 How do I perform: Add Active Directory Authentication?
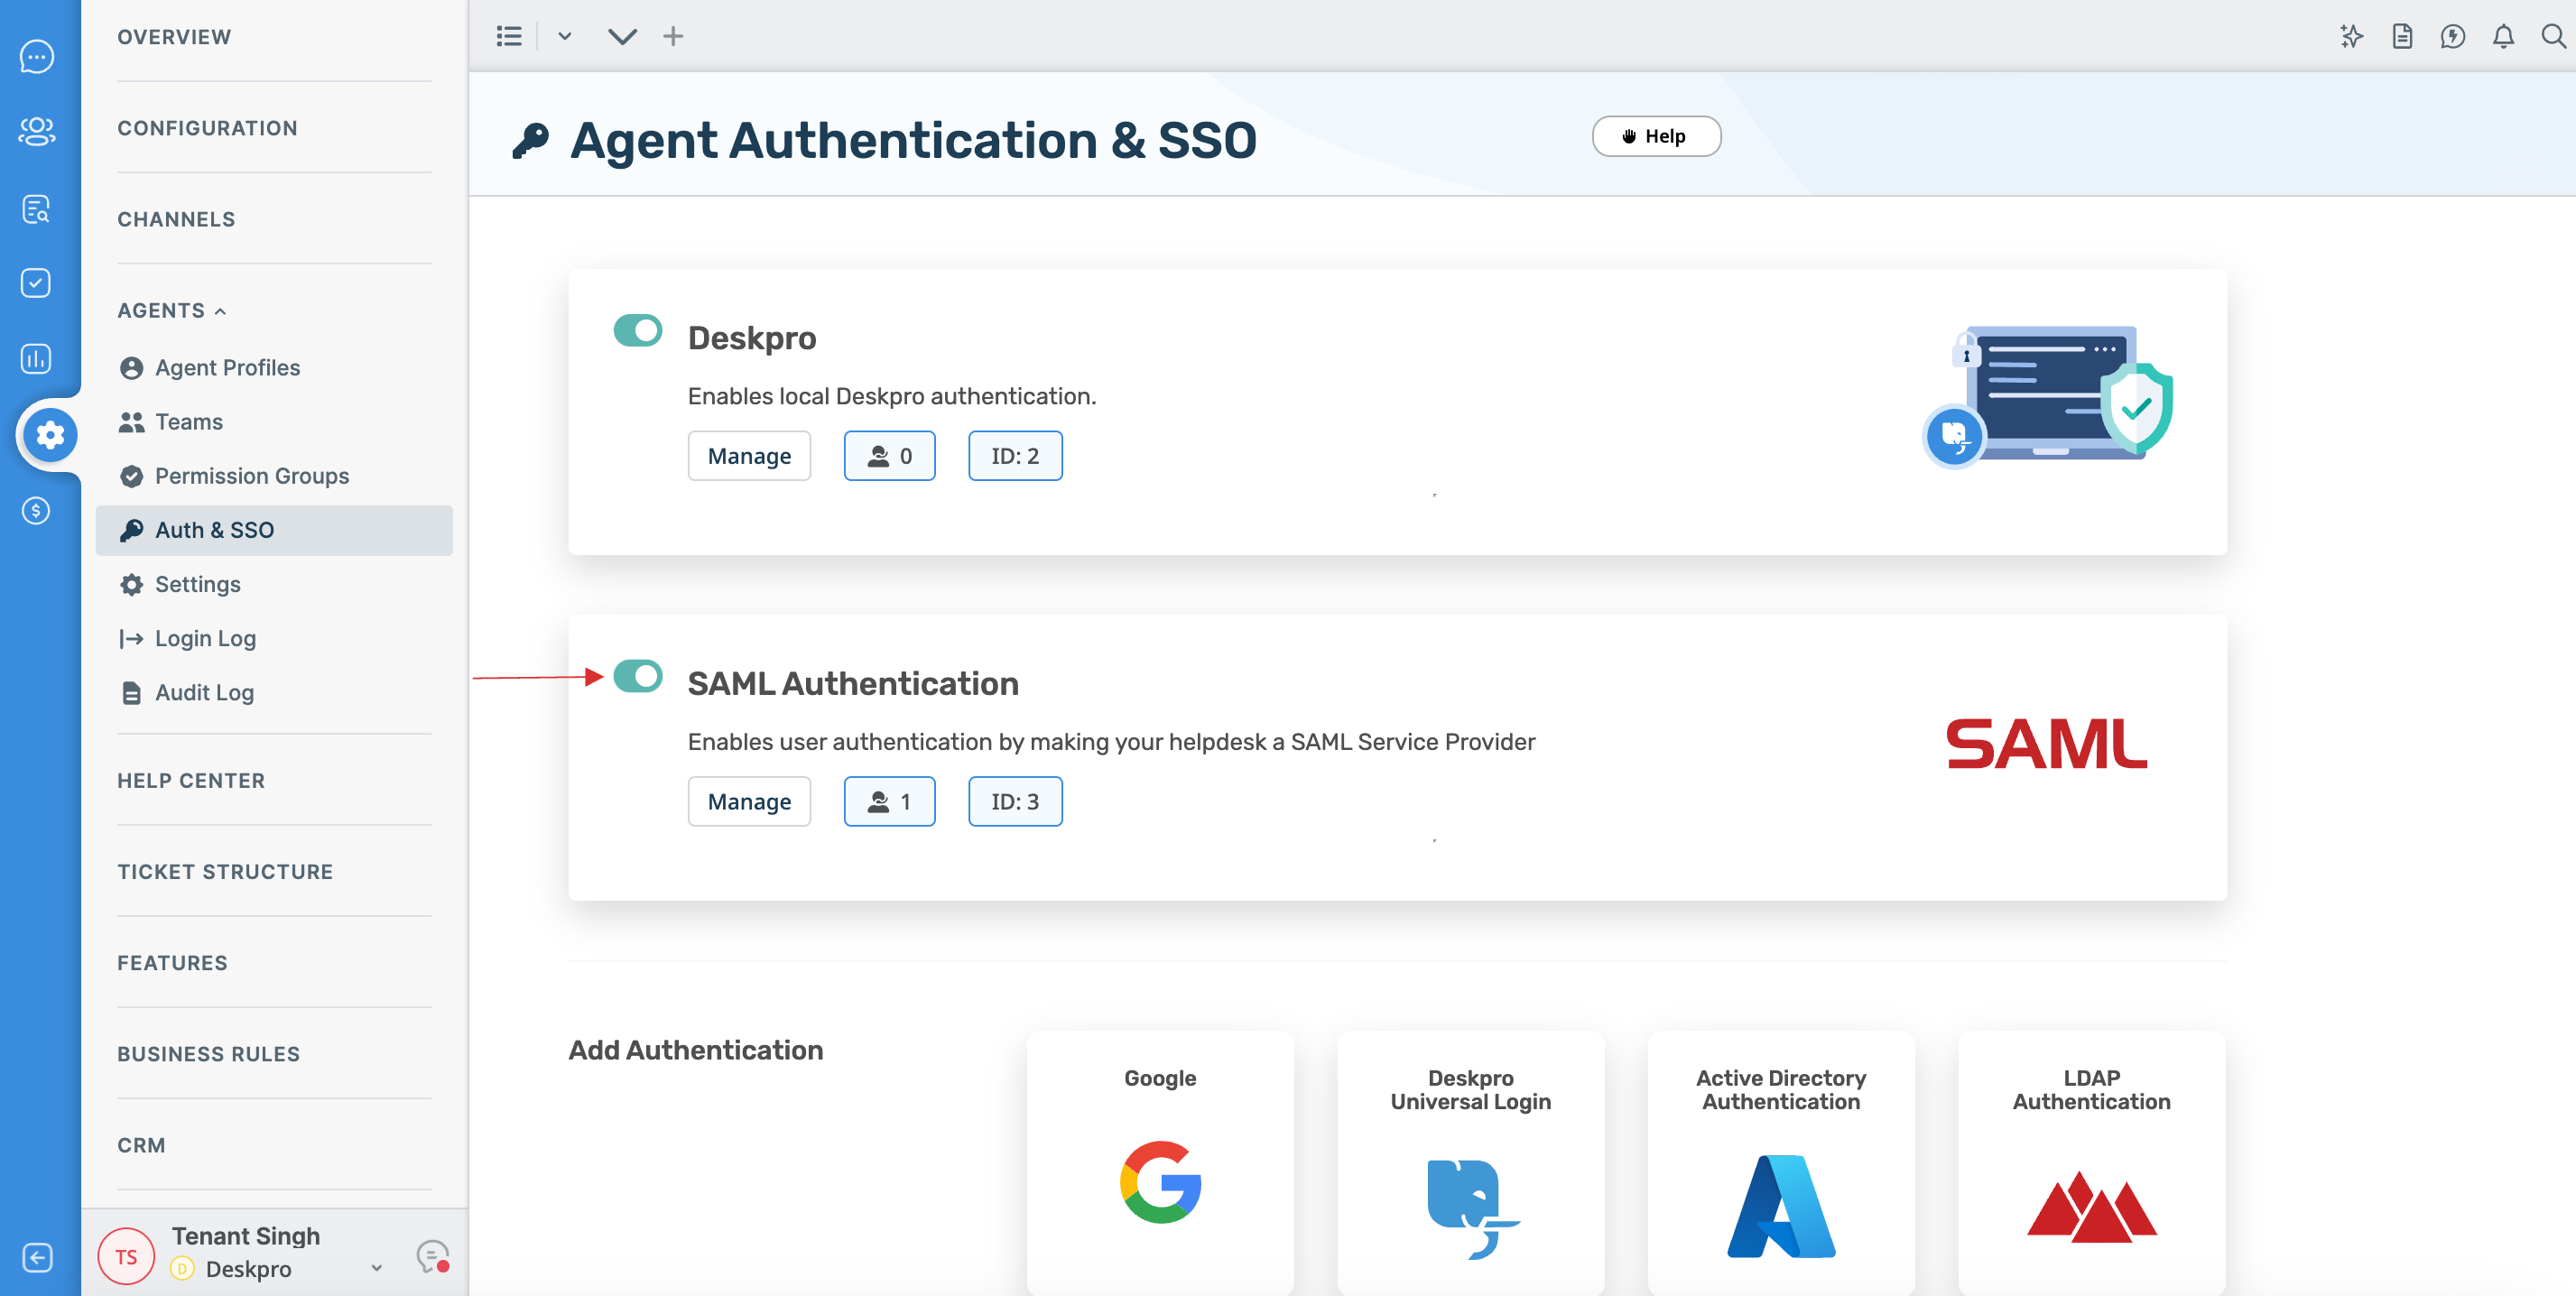tap(1781, 1162)
